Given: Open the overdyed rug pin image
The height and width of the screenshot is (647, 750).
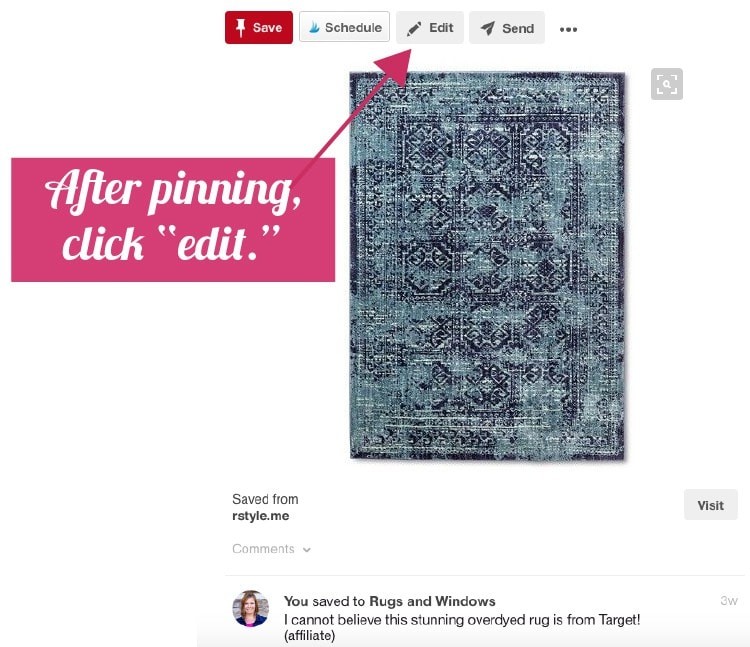Looking at the screenshot, I should (487, 265).
